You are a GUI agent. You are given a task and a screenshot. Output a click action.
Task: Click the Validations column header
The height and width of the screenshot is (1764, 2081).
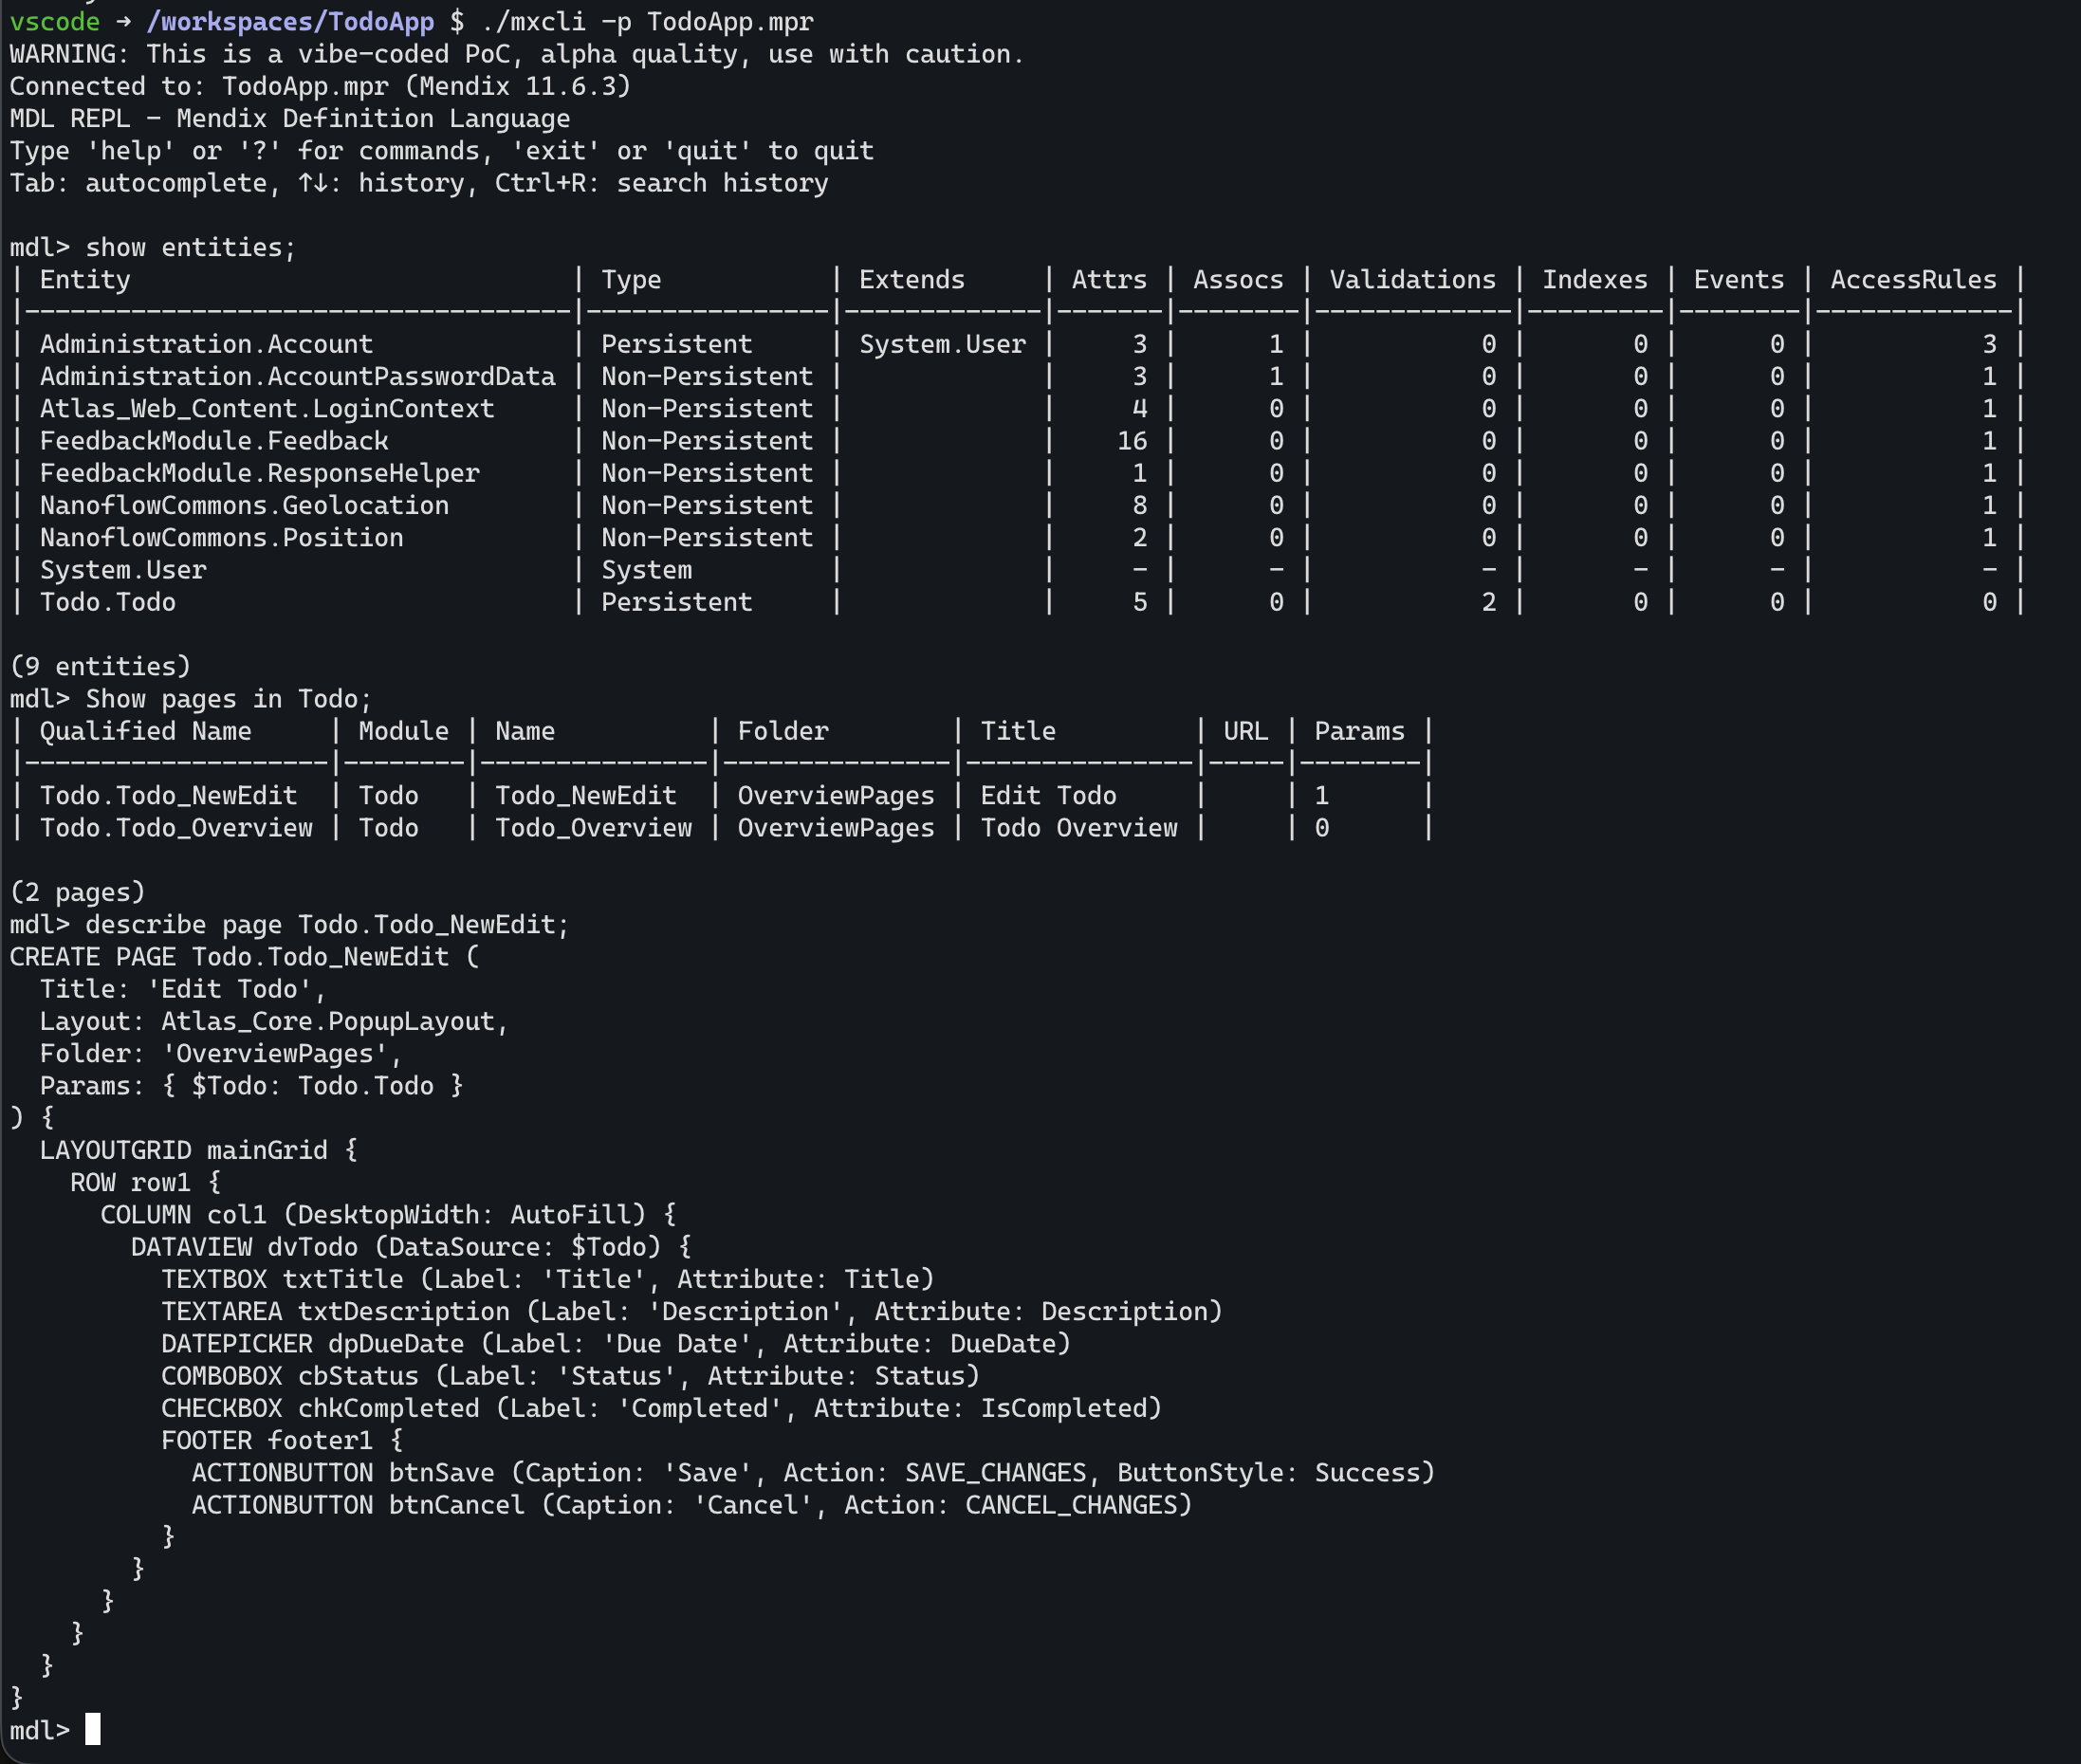[x=1412, y=280]
